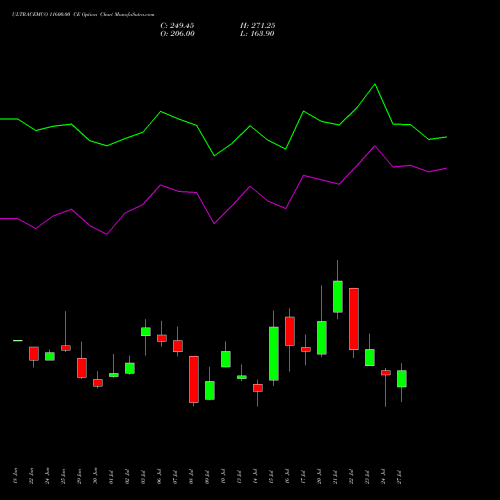Click the ULTRACEMCO CE Option chart title
The width and height of the screenshot is (500, 500).
(x=83, y=15)
